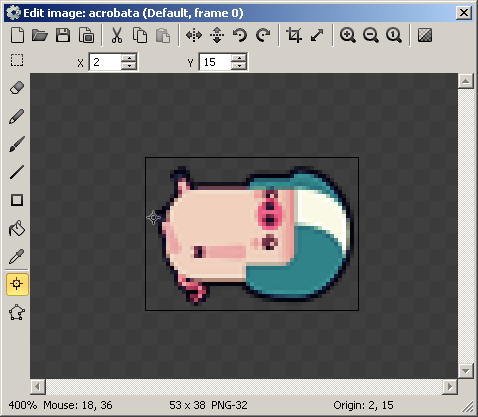Screen dimensions: 478x417
Task: Mirror the image horizontally
Action: (194, 35)
